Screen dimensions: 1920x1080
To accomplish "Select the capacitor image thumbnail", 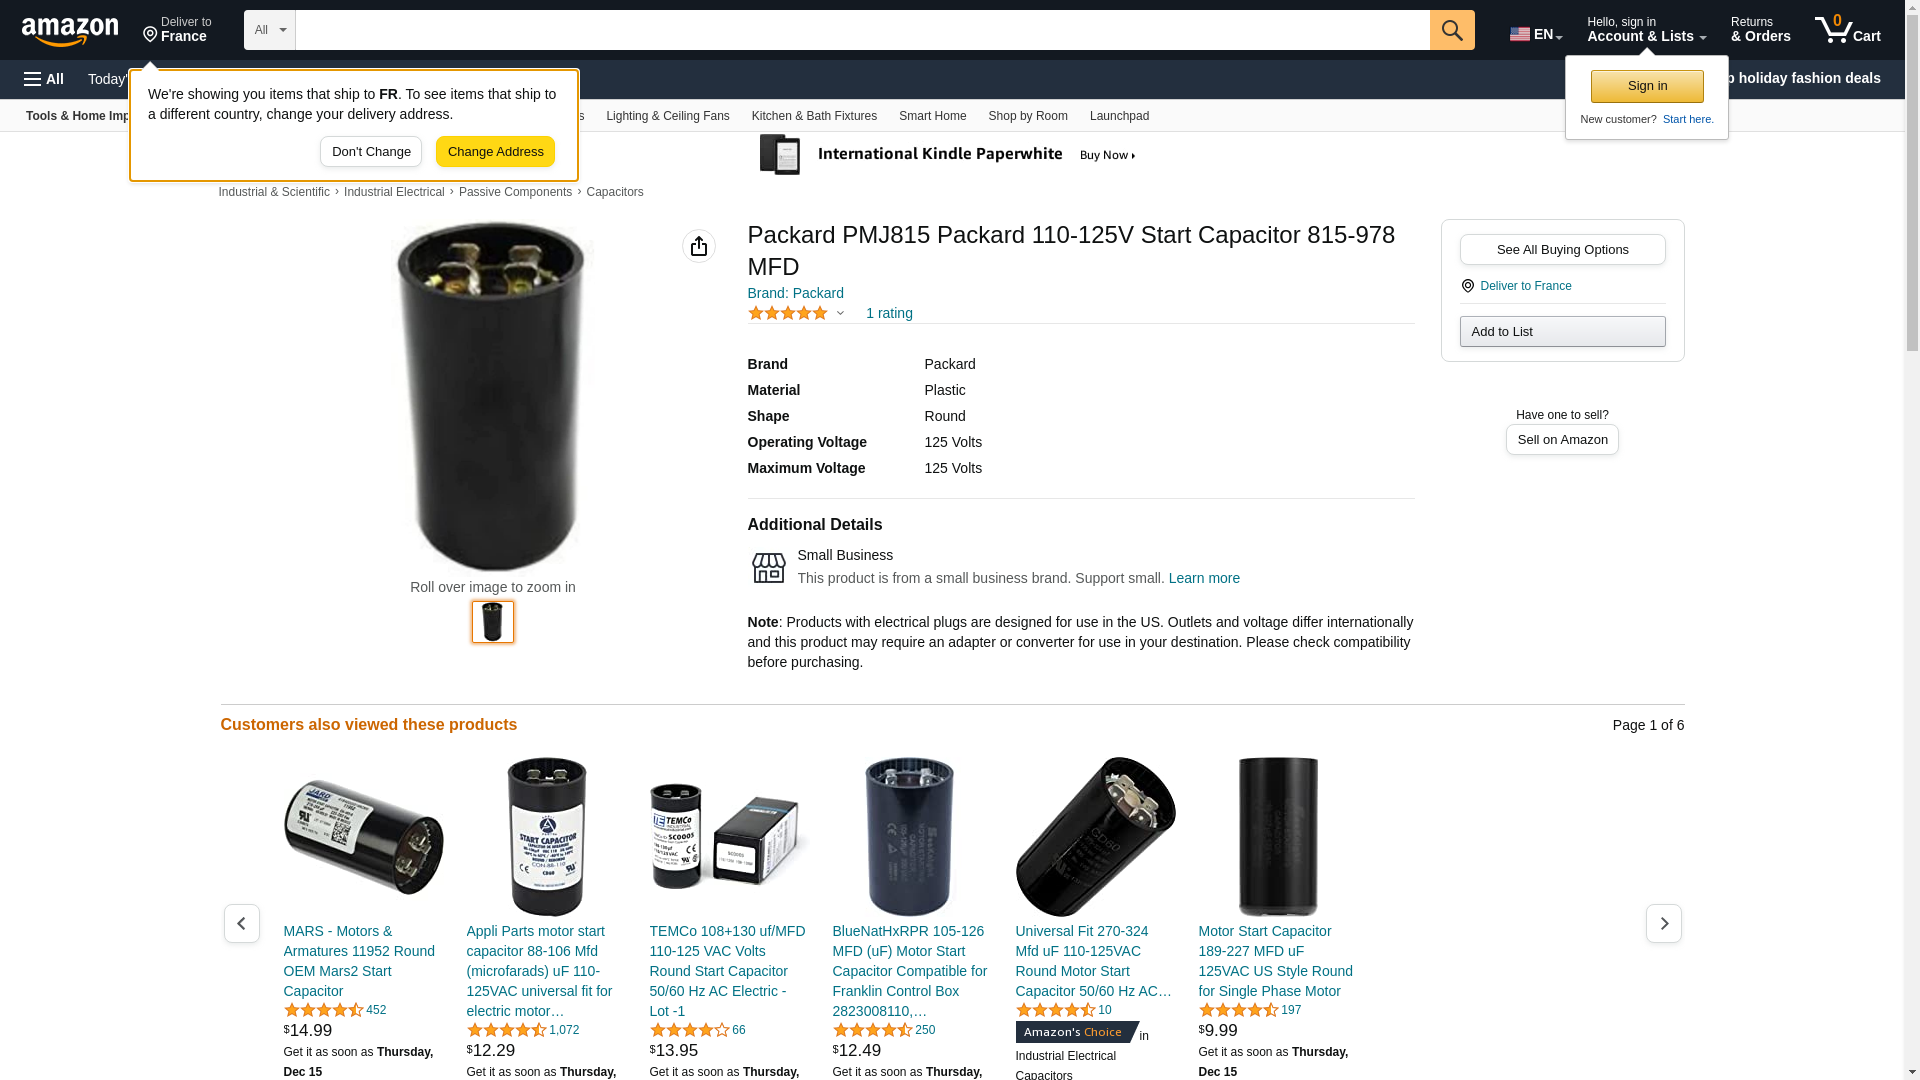I will point(493,622).
